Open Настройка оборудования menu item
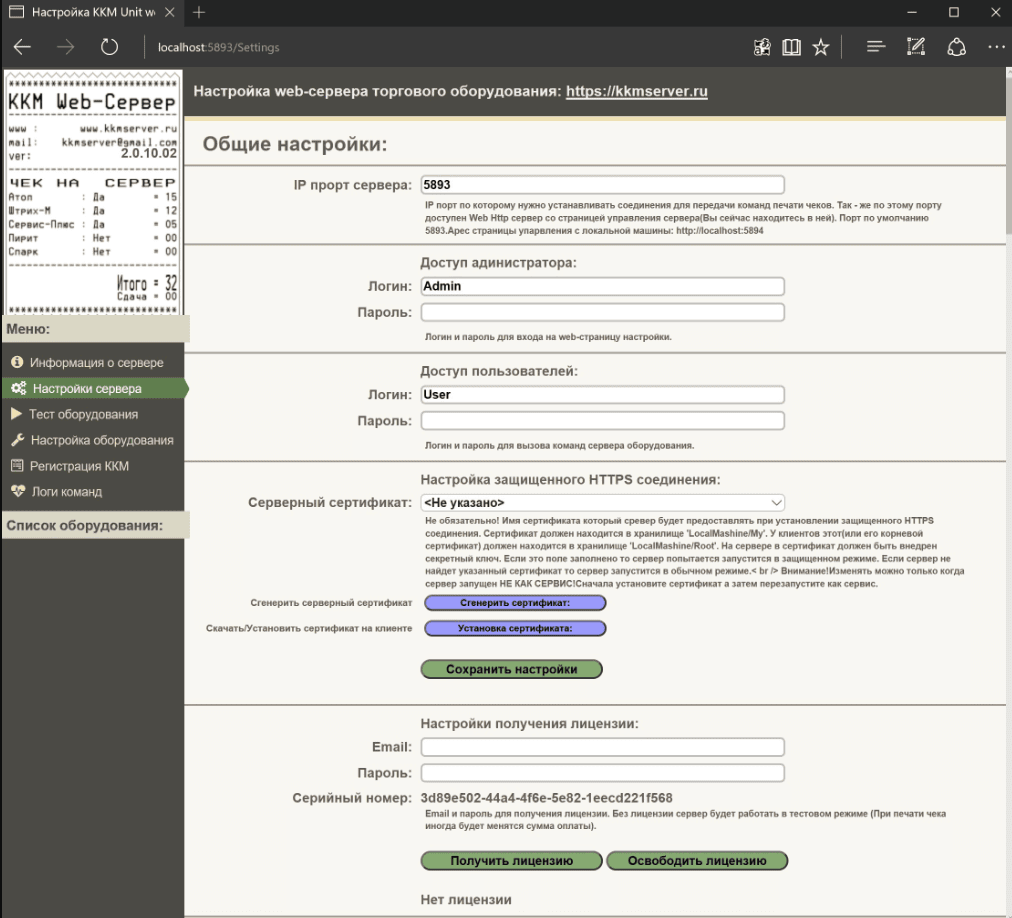 pos(101,440)
